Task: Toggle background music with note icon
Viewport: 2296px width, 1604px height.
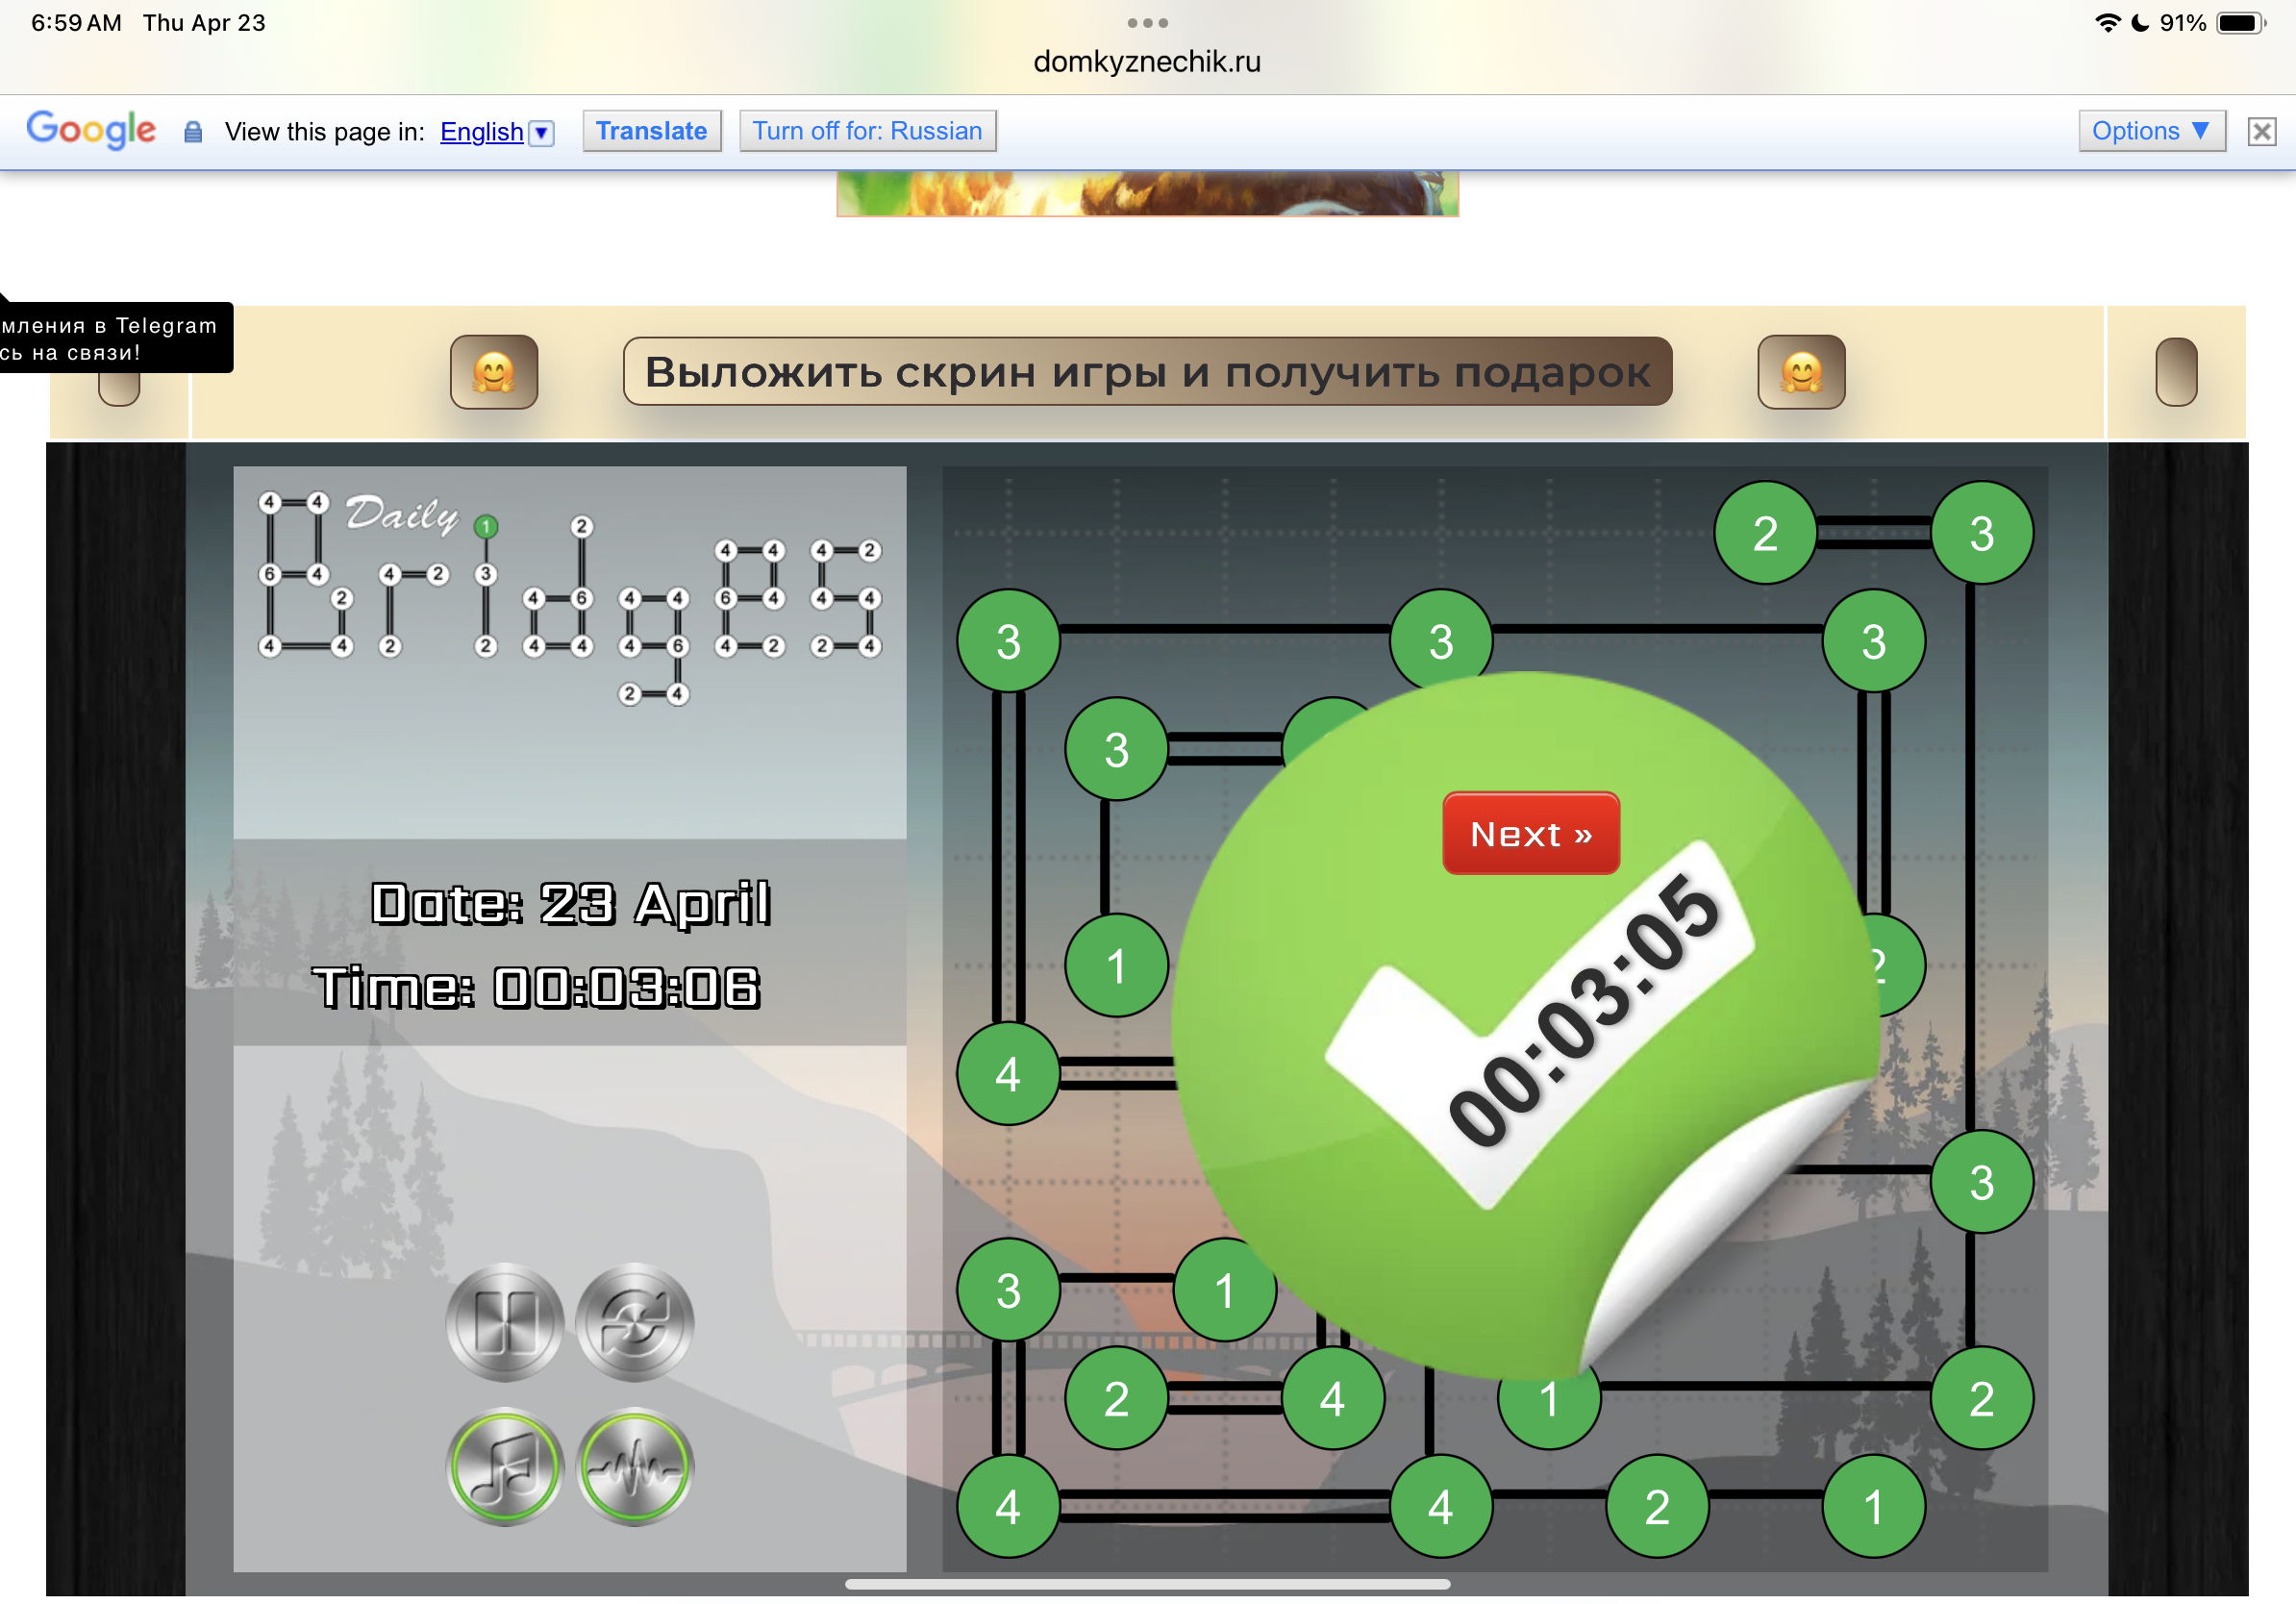Action: 504,1466
